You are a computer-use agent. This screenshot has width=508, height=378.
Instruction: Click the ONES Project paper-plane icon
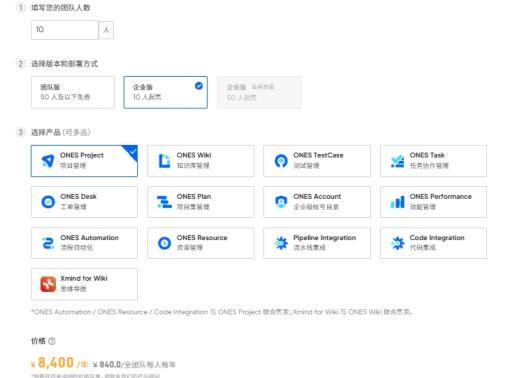tap(48, 161)
